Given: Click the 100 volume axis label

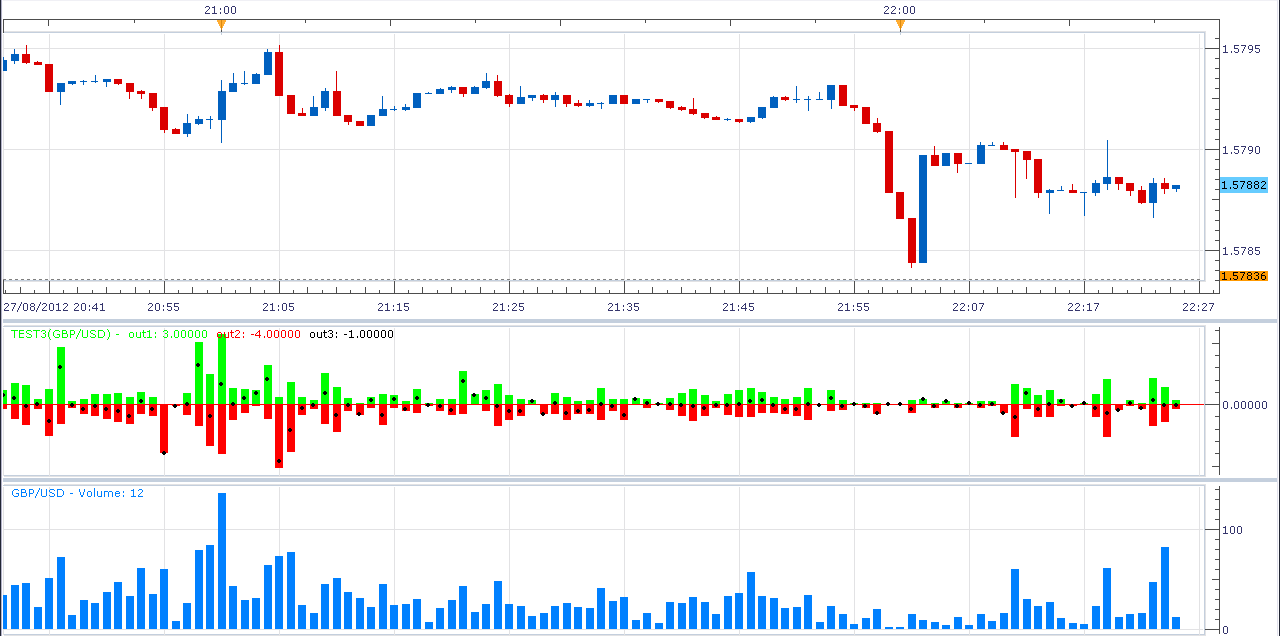Looking at the screenshot, I should pyautogui.click(x=1232, y=529).
